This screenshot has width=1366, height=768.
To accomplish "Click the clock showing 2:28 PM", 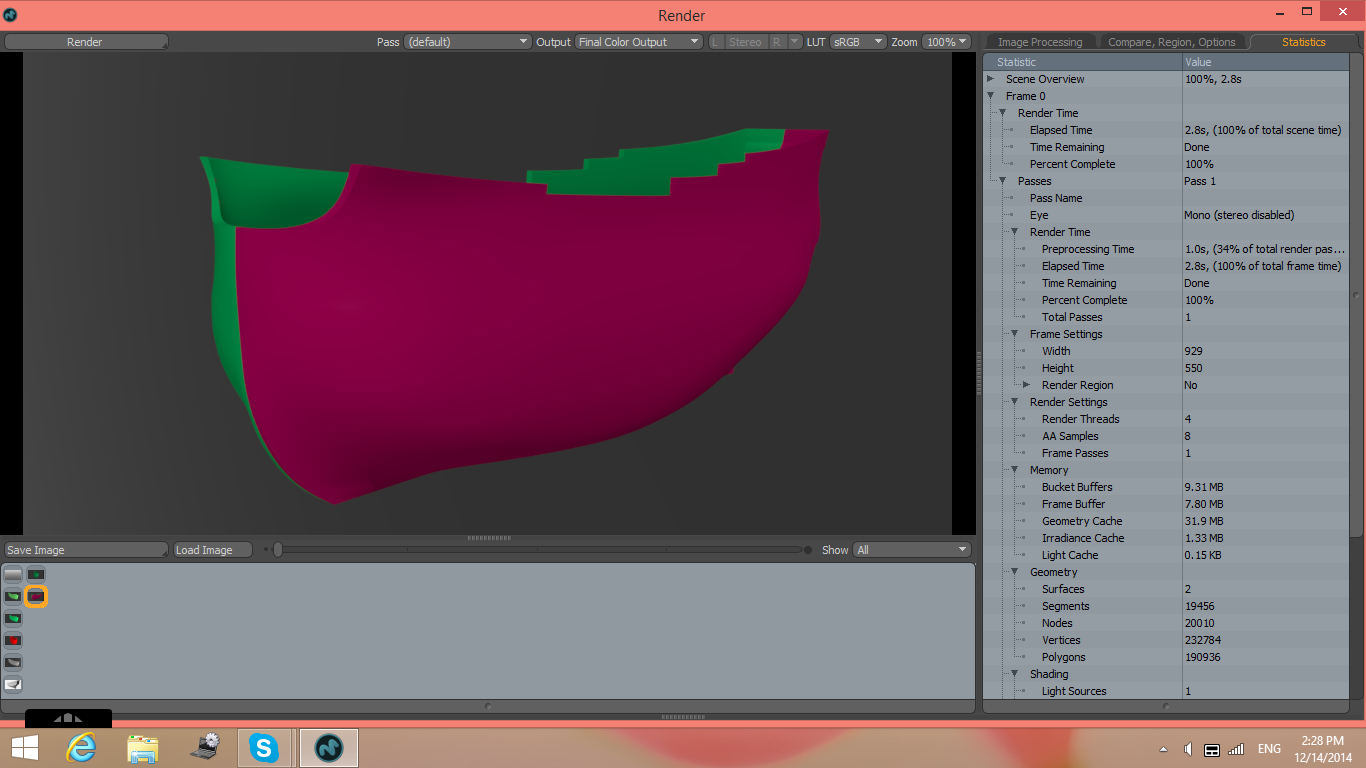I will 1321,741.
